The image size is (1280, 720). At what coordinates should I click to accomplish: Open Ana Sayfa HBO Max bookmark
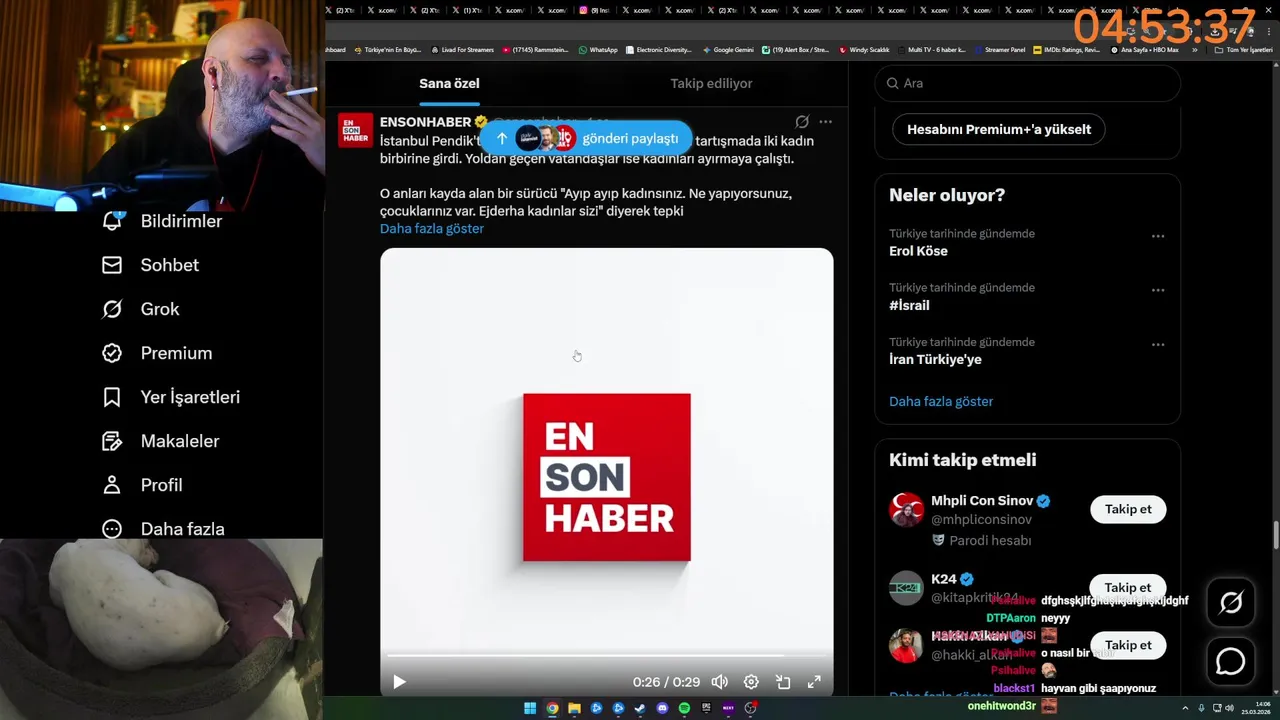(1144, 49)
